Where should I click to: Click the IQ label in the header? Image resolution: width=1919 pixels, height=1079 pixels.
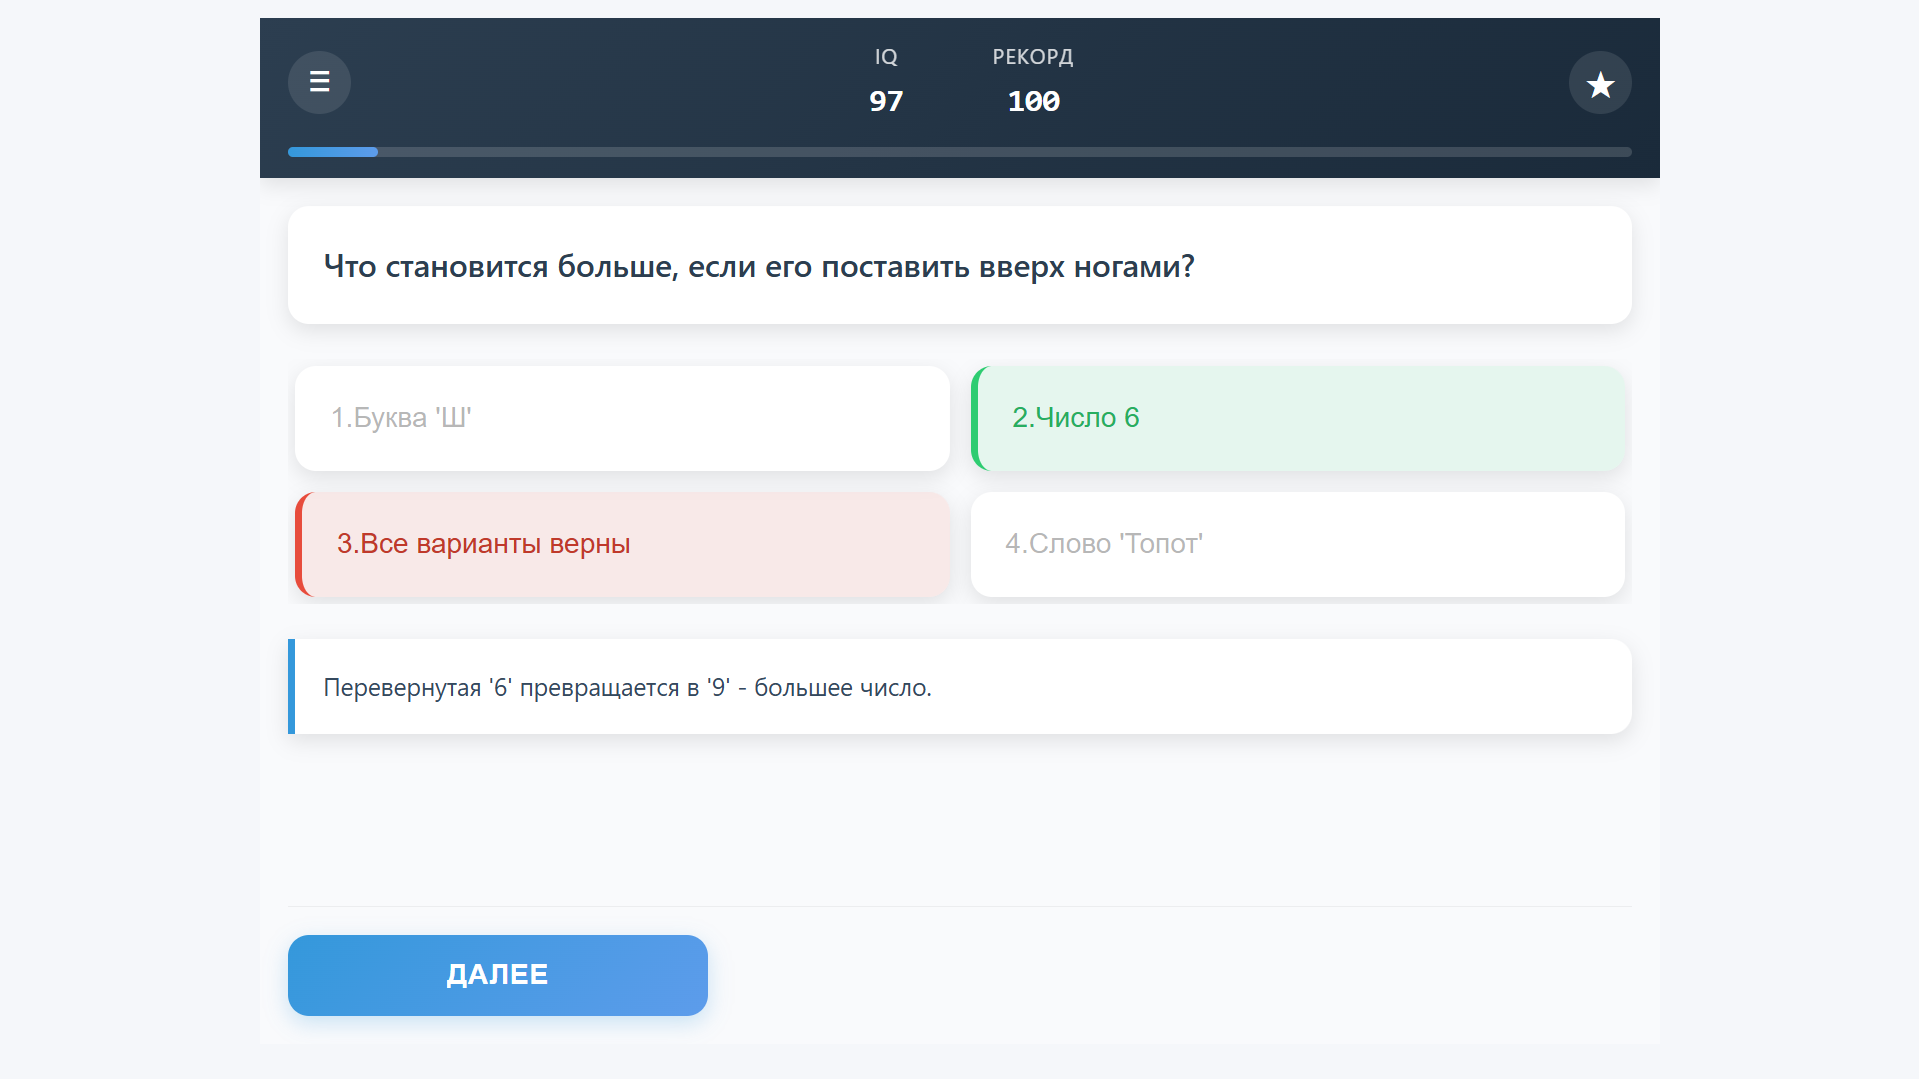tap(886, 57)
